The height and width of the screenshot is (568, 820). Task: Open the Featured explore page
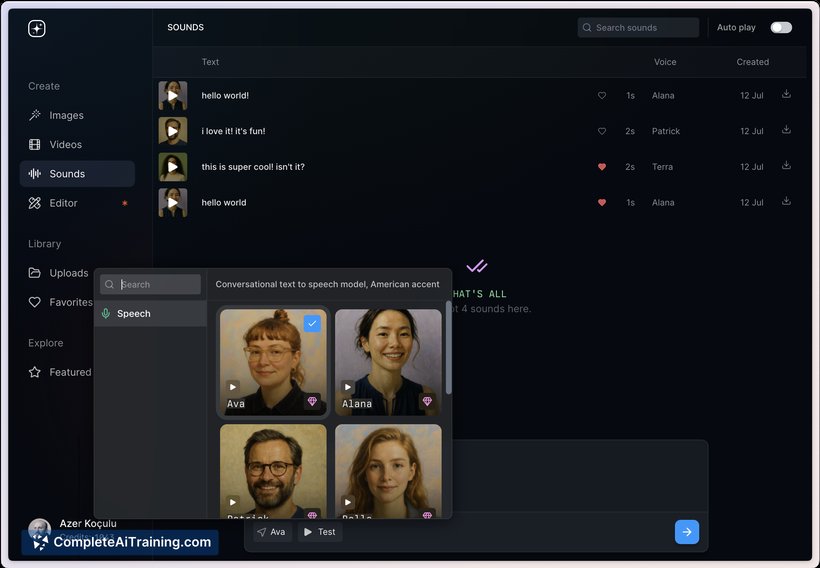coord(59,372)
